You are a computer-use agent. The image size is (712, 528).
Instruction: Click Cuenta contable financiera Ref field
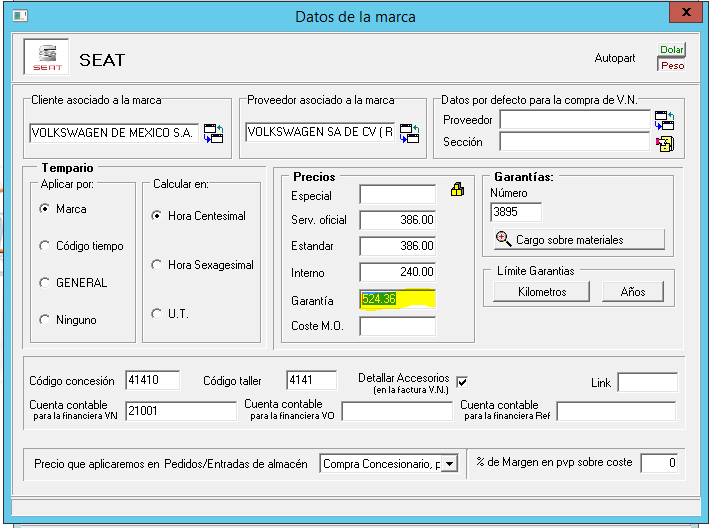click(617, 411)
